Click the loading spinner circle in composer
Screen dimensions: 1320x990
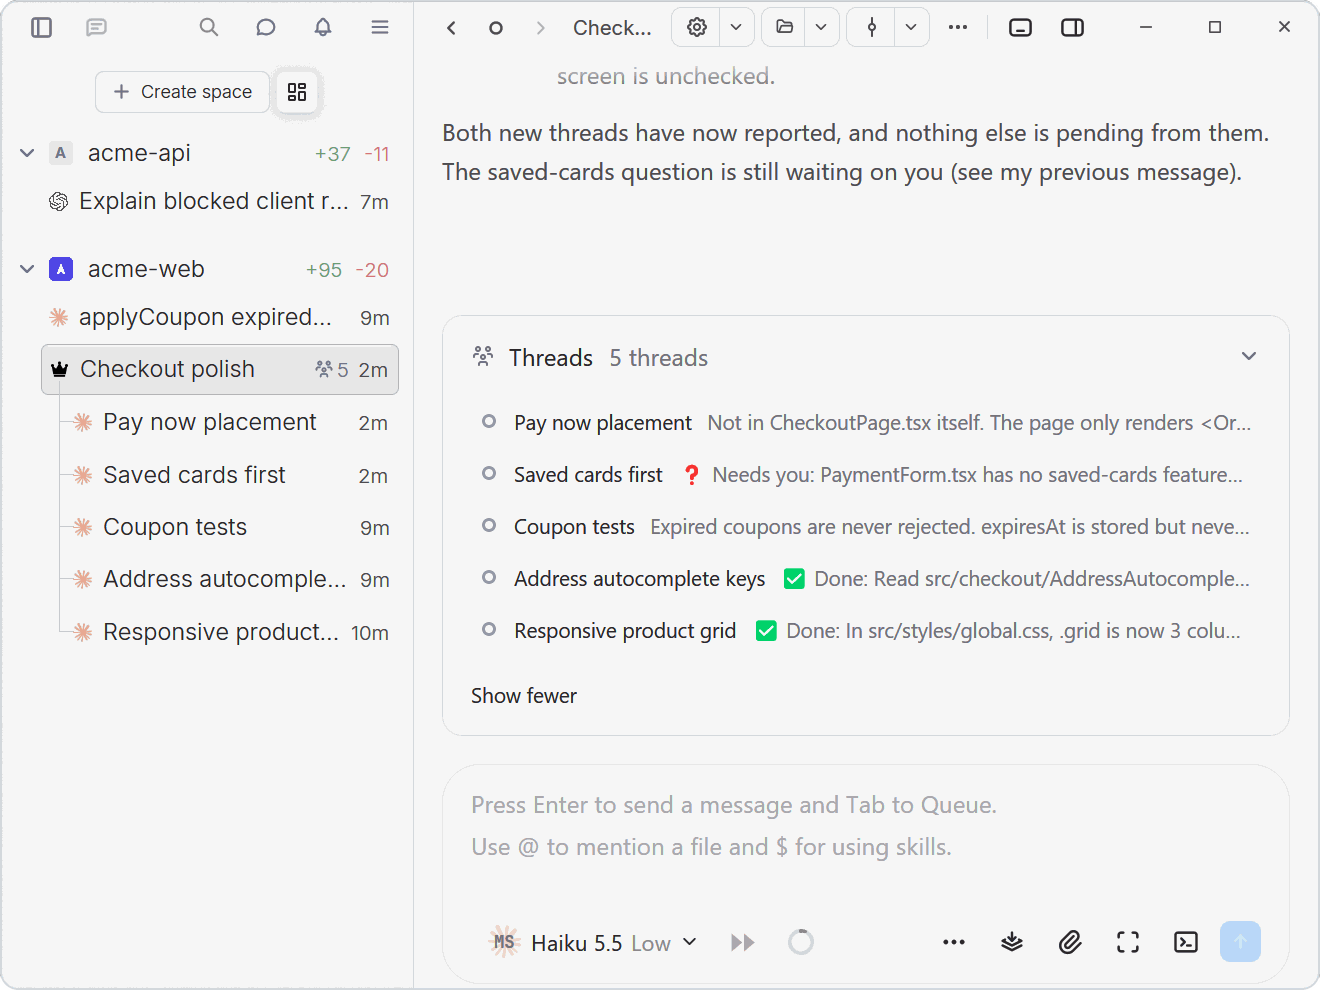click(801, 942)
